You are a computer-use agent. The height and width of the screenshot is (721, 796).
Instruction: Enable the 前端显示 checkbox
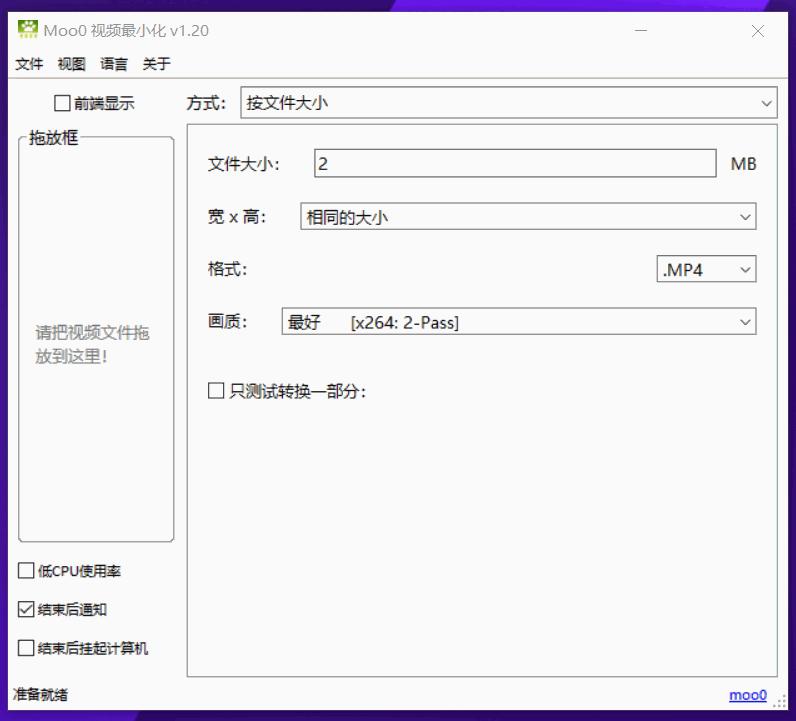pyautogui.click(x=62, y=103)
